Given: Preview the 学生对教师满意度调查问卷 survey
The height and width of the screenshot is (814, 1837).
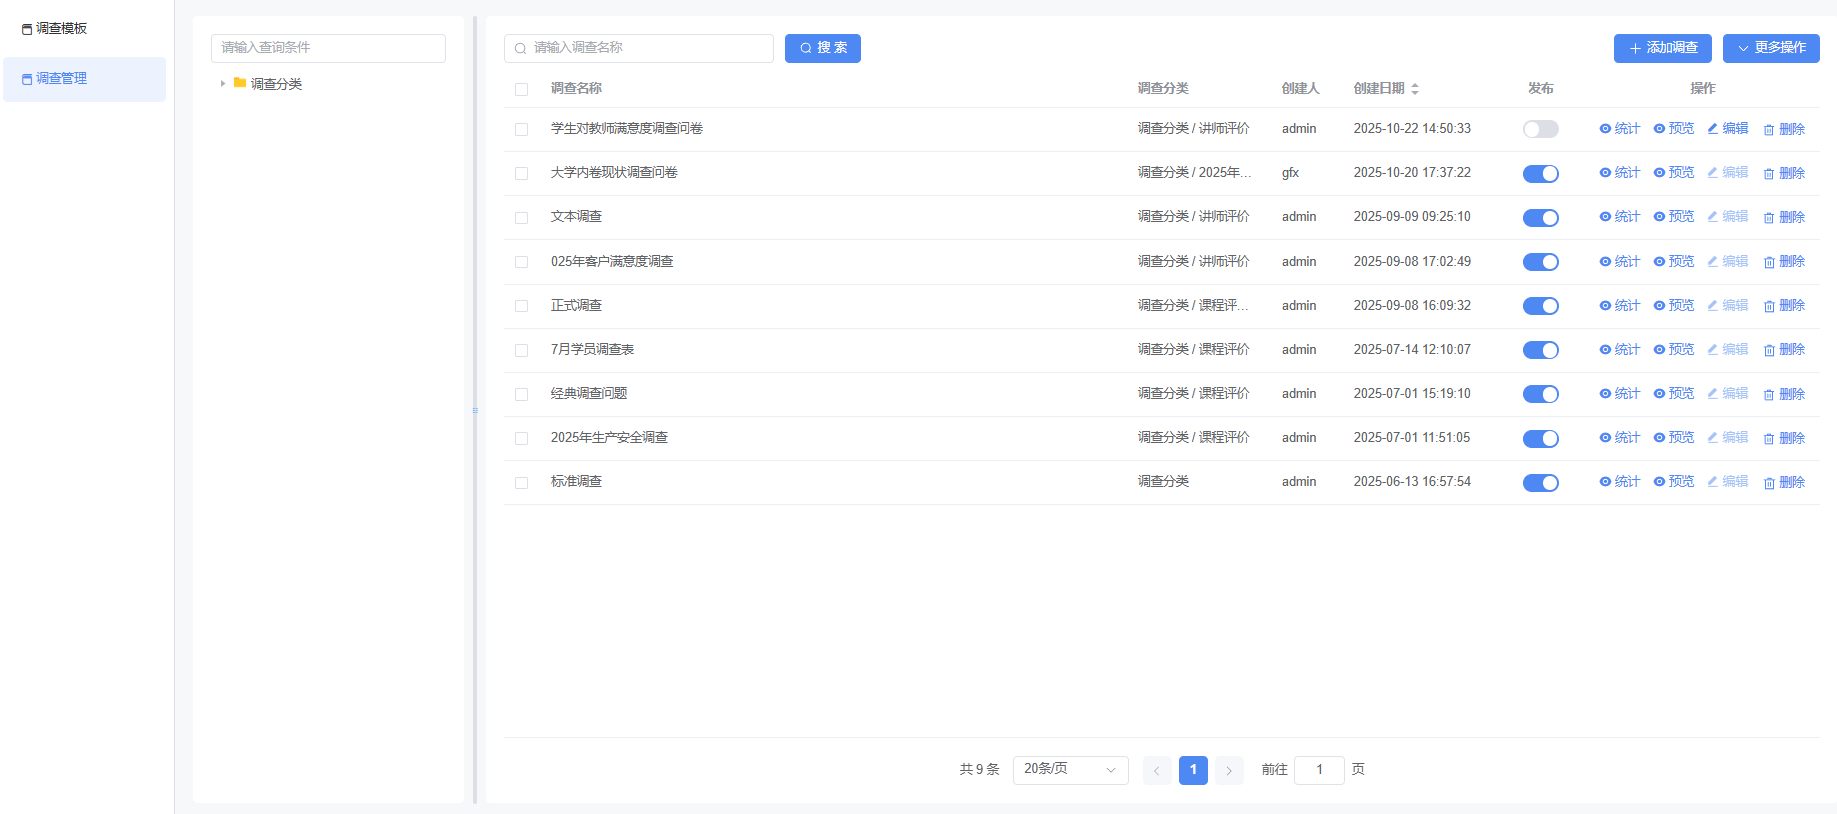Looking at the screenshot, I should (x=1673, y=129).
